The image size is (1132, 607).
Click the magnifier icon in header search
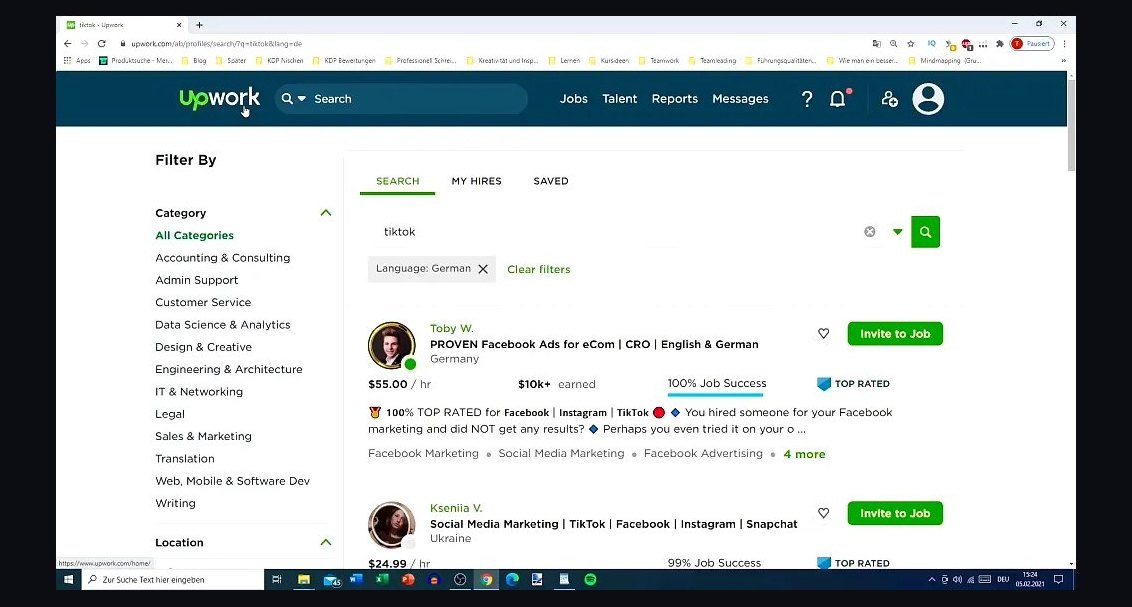287,99
